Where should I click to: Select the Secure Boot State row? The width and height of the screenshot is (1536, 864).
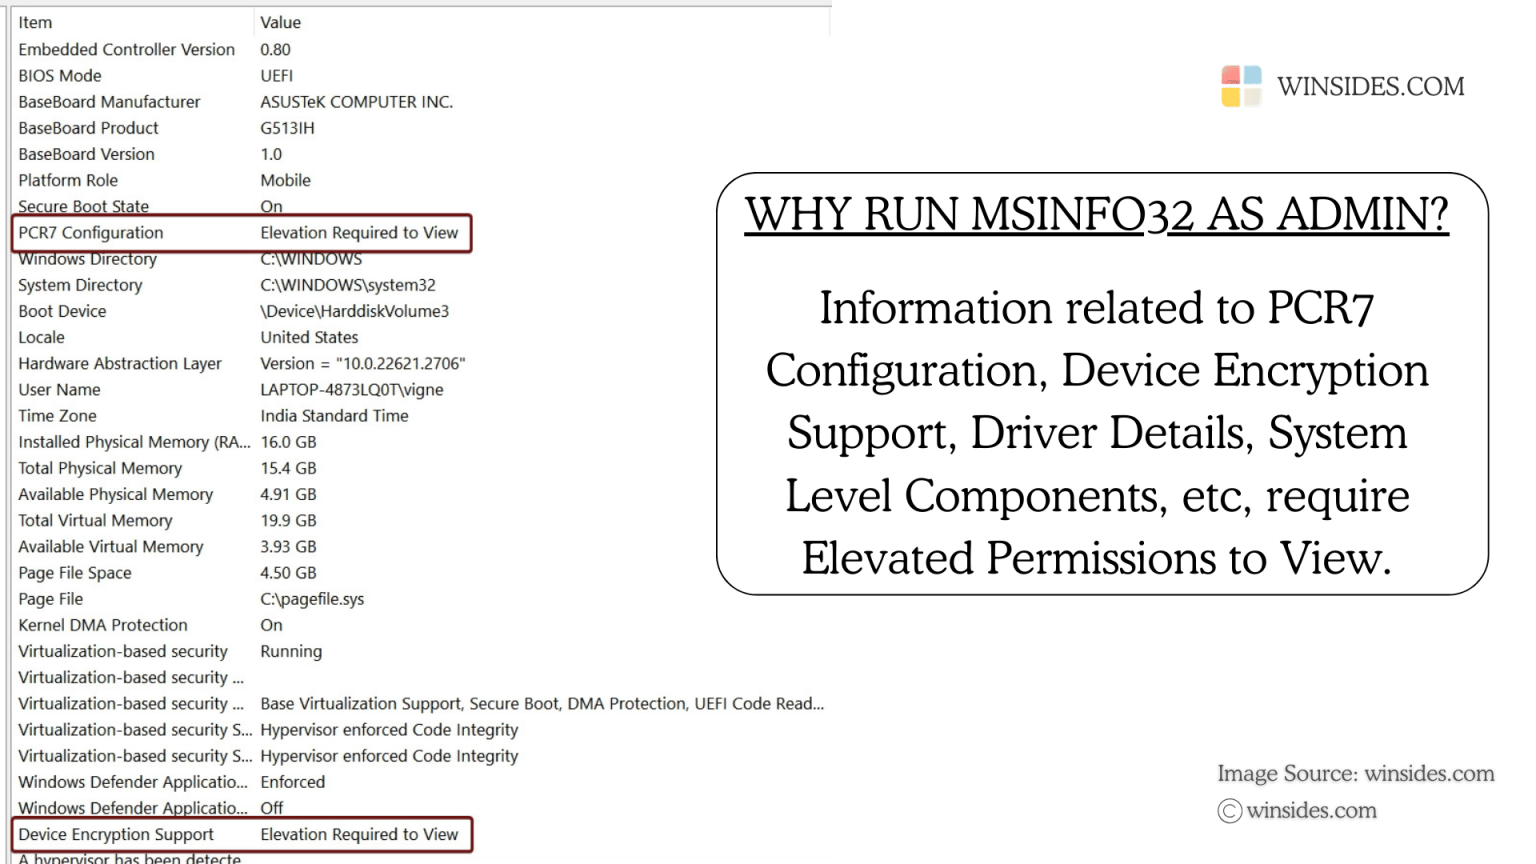coord(150,206)
